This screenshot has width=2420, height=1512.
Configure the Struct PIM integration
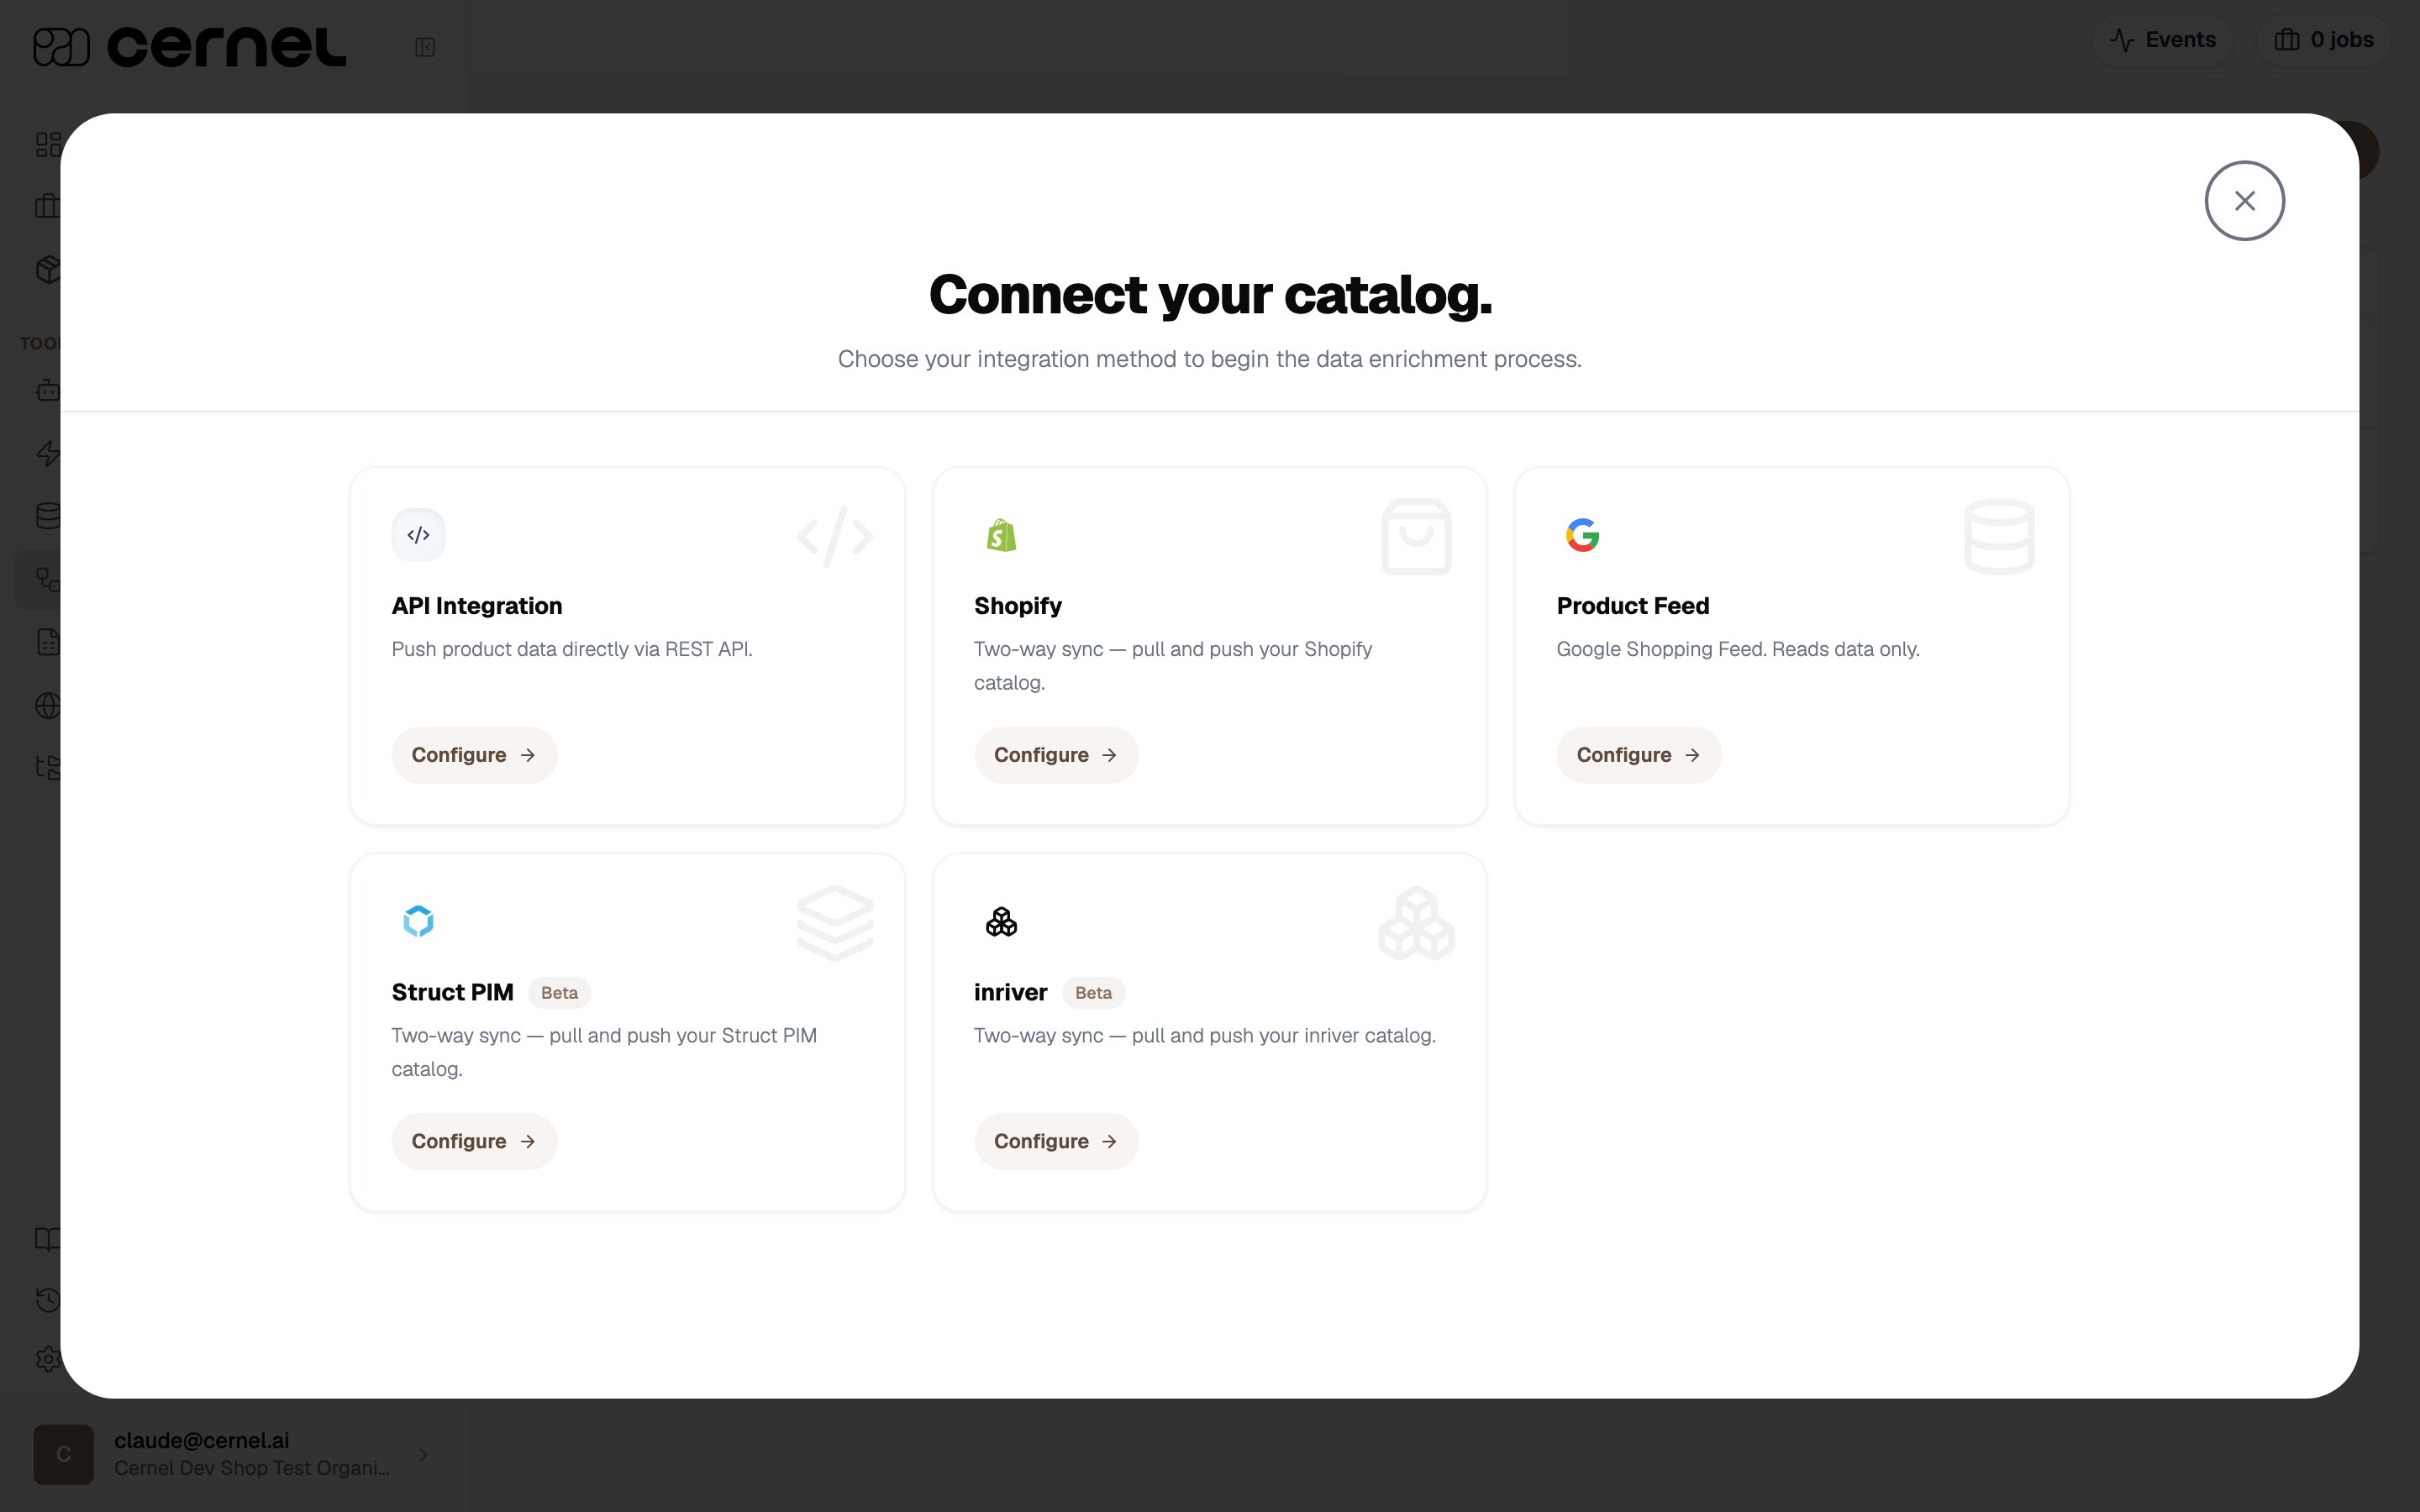[474, 1141]
